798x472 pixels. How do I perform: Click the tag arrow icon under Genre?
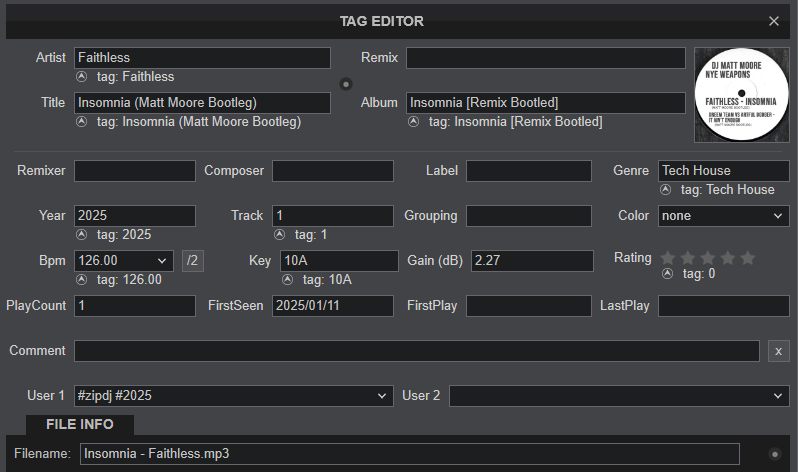665,189
